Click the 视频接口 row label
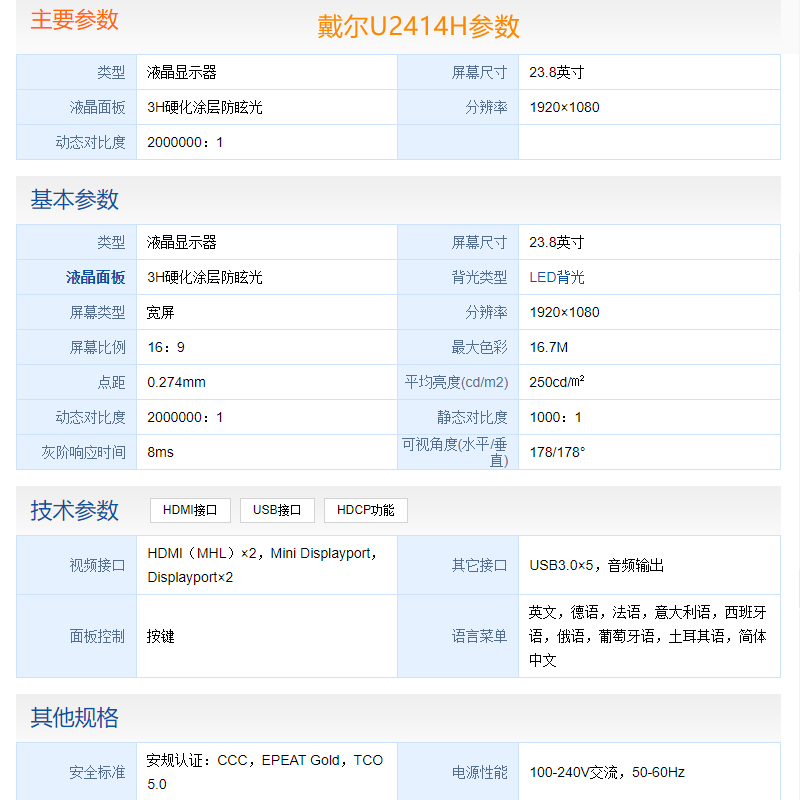This screenshot has height=800, width=800. pos(97,565)
